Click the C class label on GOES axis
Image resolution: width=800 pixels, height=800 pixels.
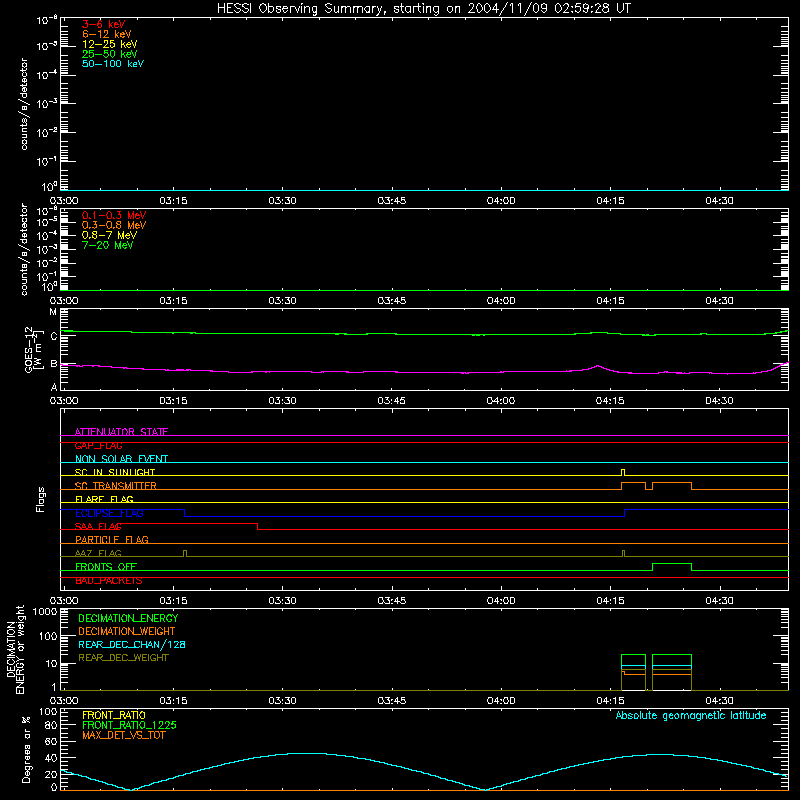point(54,336)
